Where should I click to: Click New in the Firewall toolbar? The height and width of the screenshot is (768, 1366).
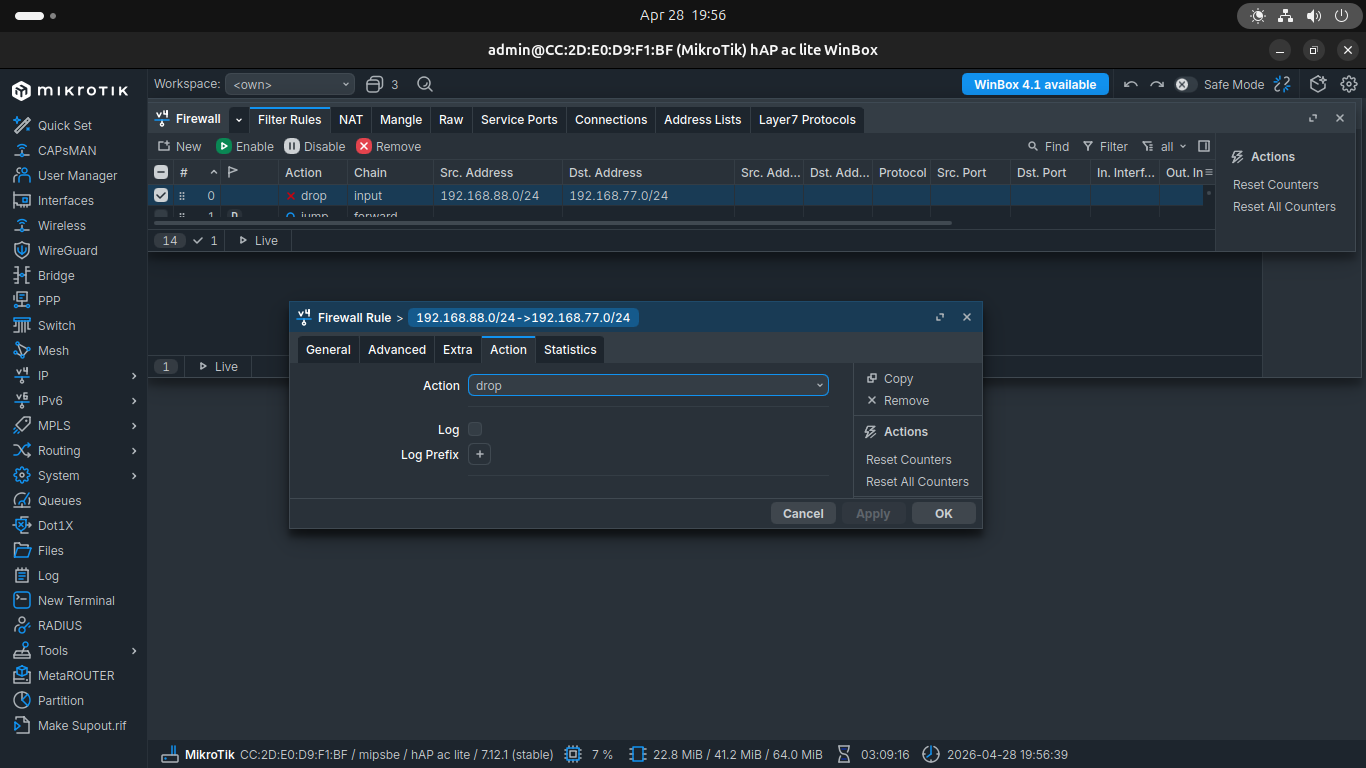pos(180,146)
